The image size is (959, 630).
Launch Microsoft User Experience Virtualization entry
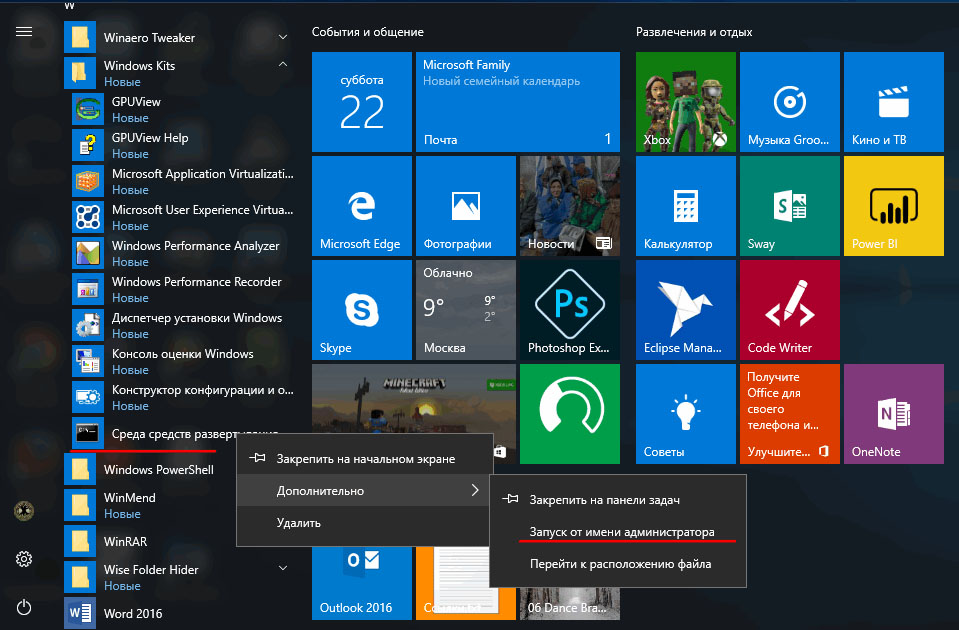point(182,218)
